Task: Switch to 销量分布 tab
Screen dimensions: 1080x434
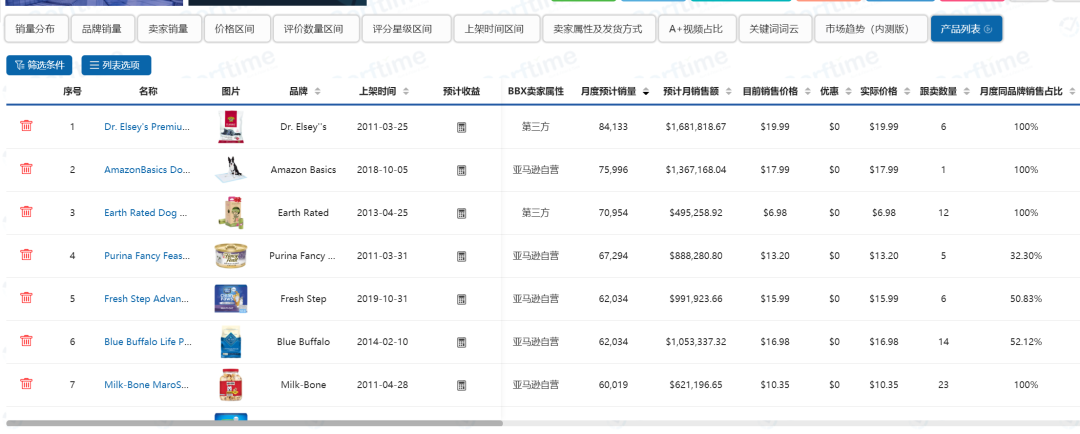Action: [x=36, y=29]
